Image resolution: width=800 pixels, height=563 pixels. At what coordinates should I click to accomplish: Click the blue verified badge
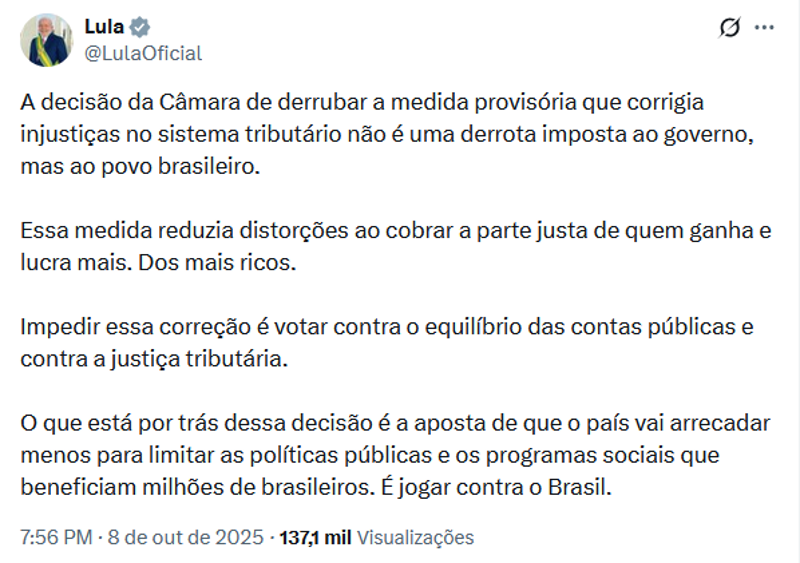(x=140, y=27)
